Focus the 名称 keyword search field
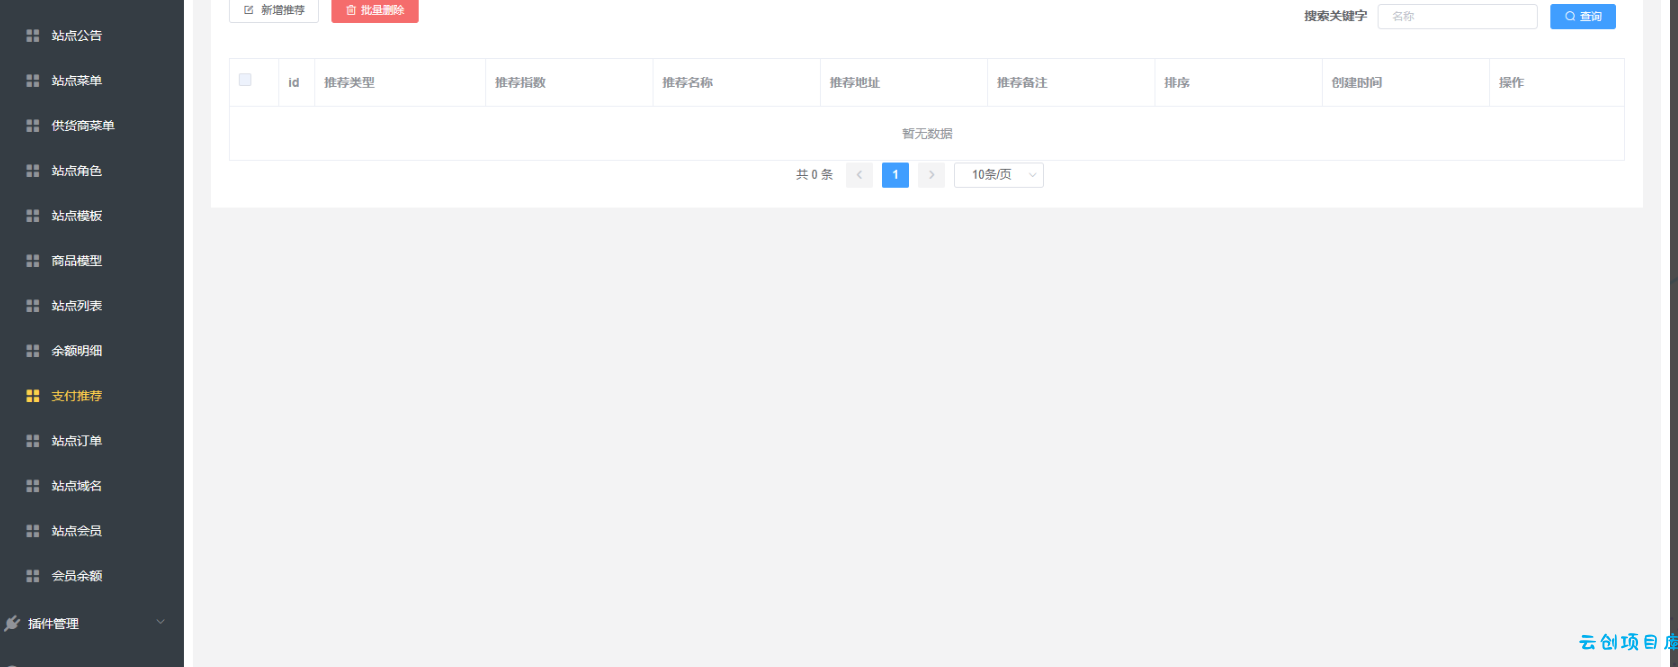The height and width of the screenshot is (667, 1678). pos(1457,17)
